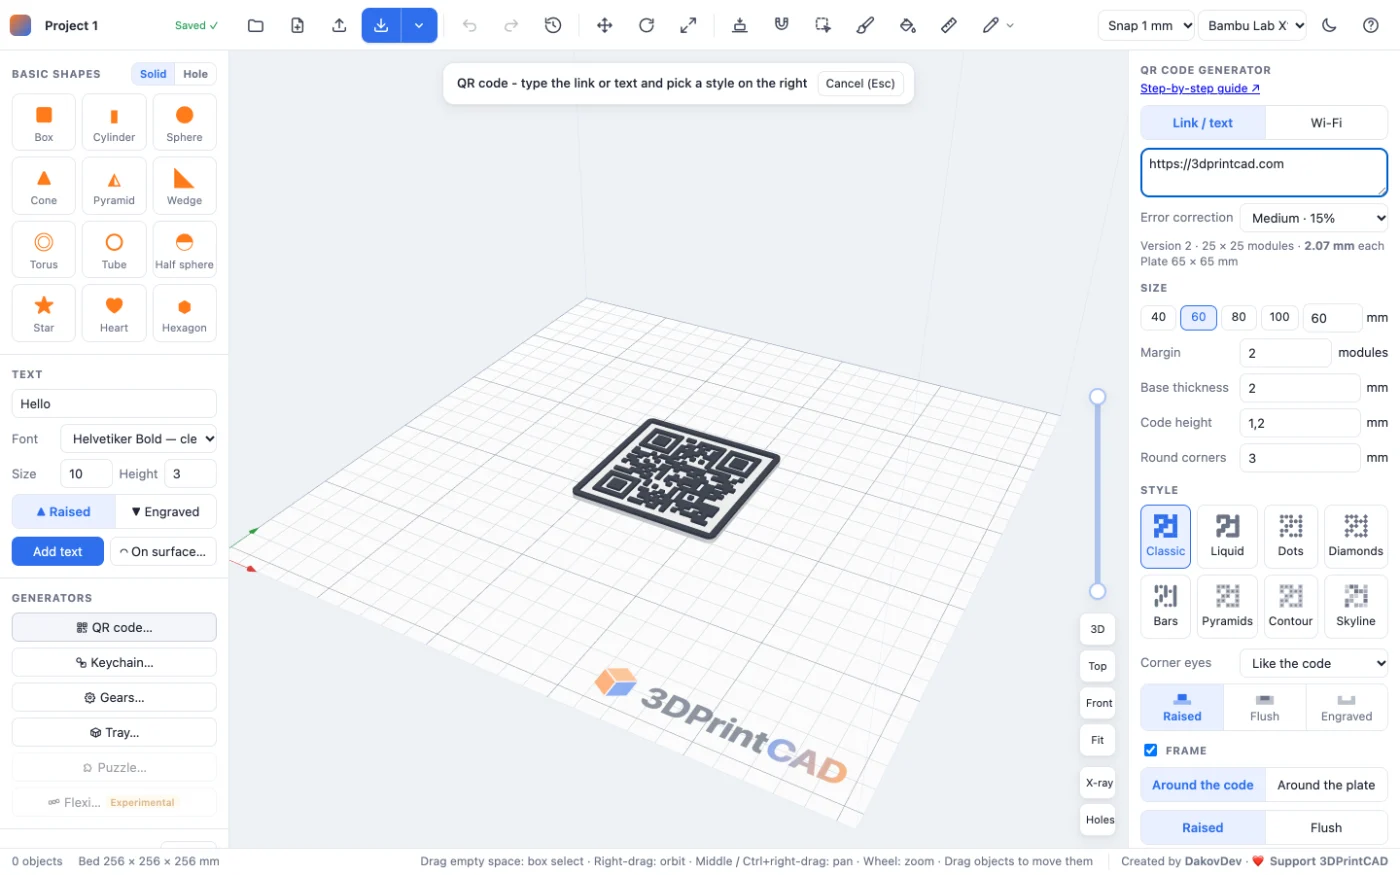Select Engraved text style in Text panel
This screenshot has height=875, width=1400.
coord(166,512)
